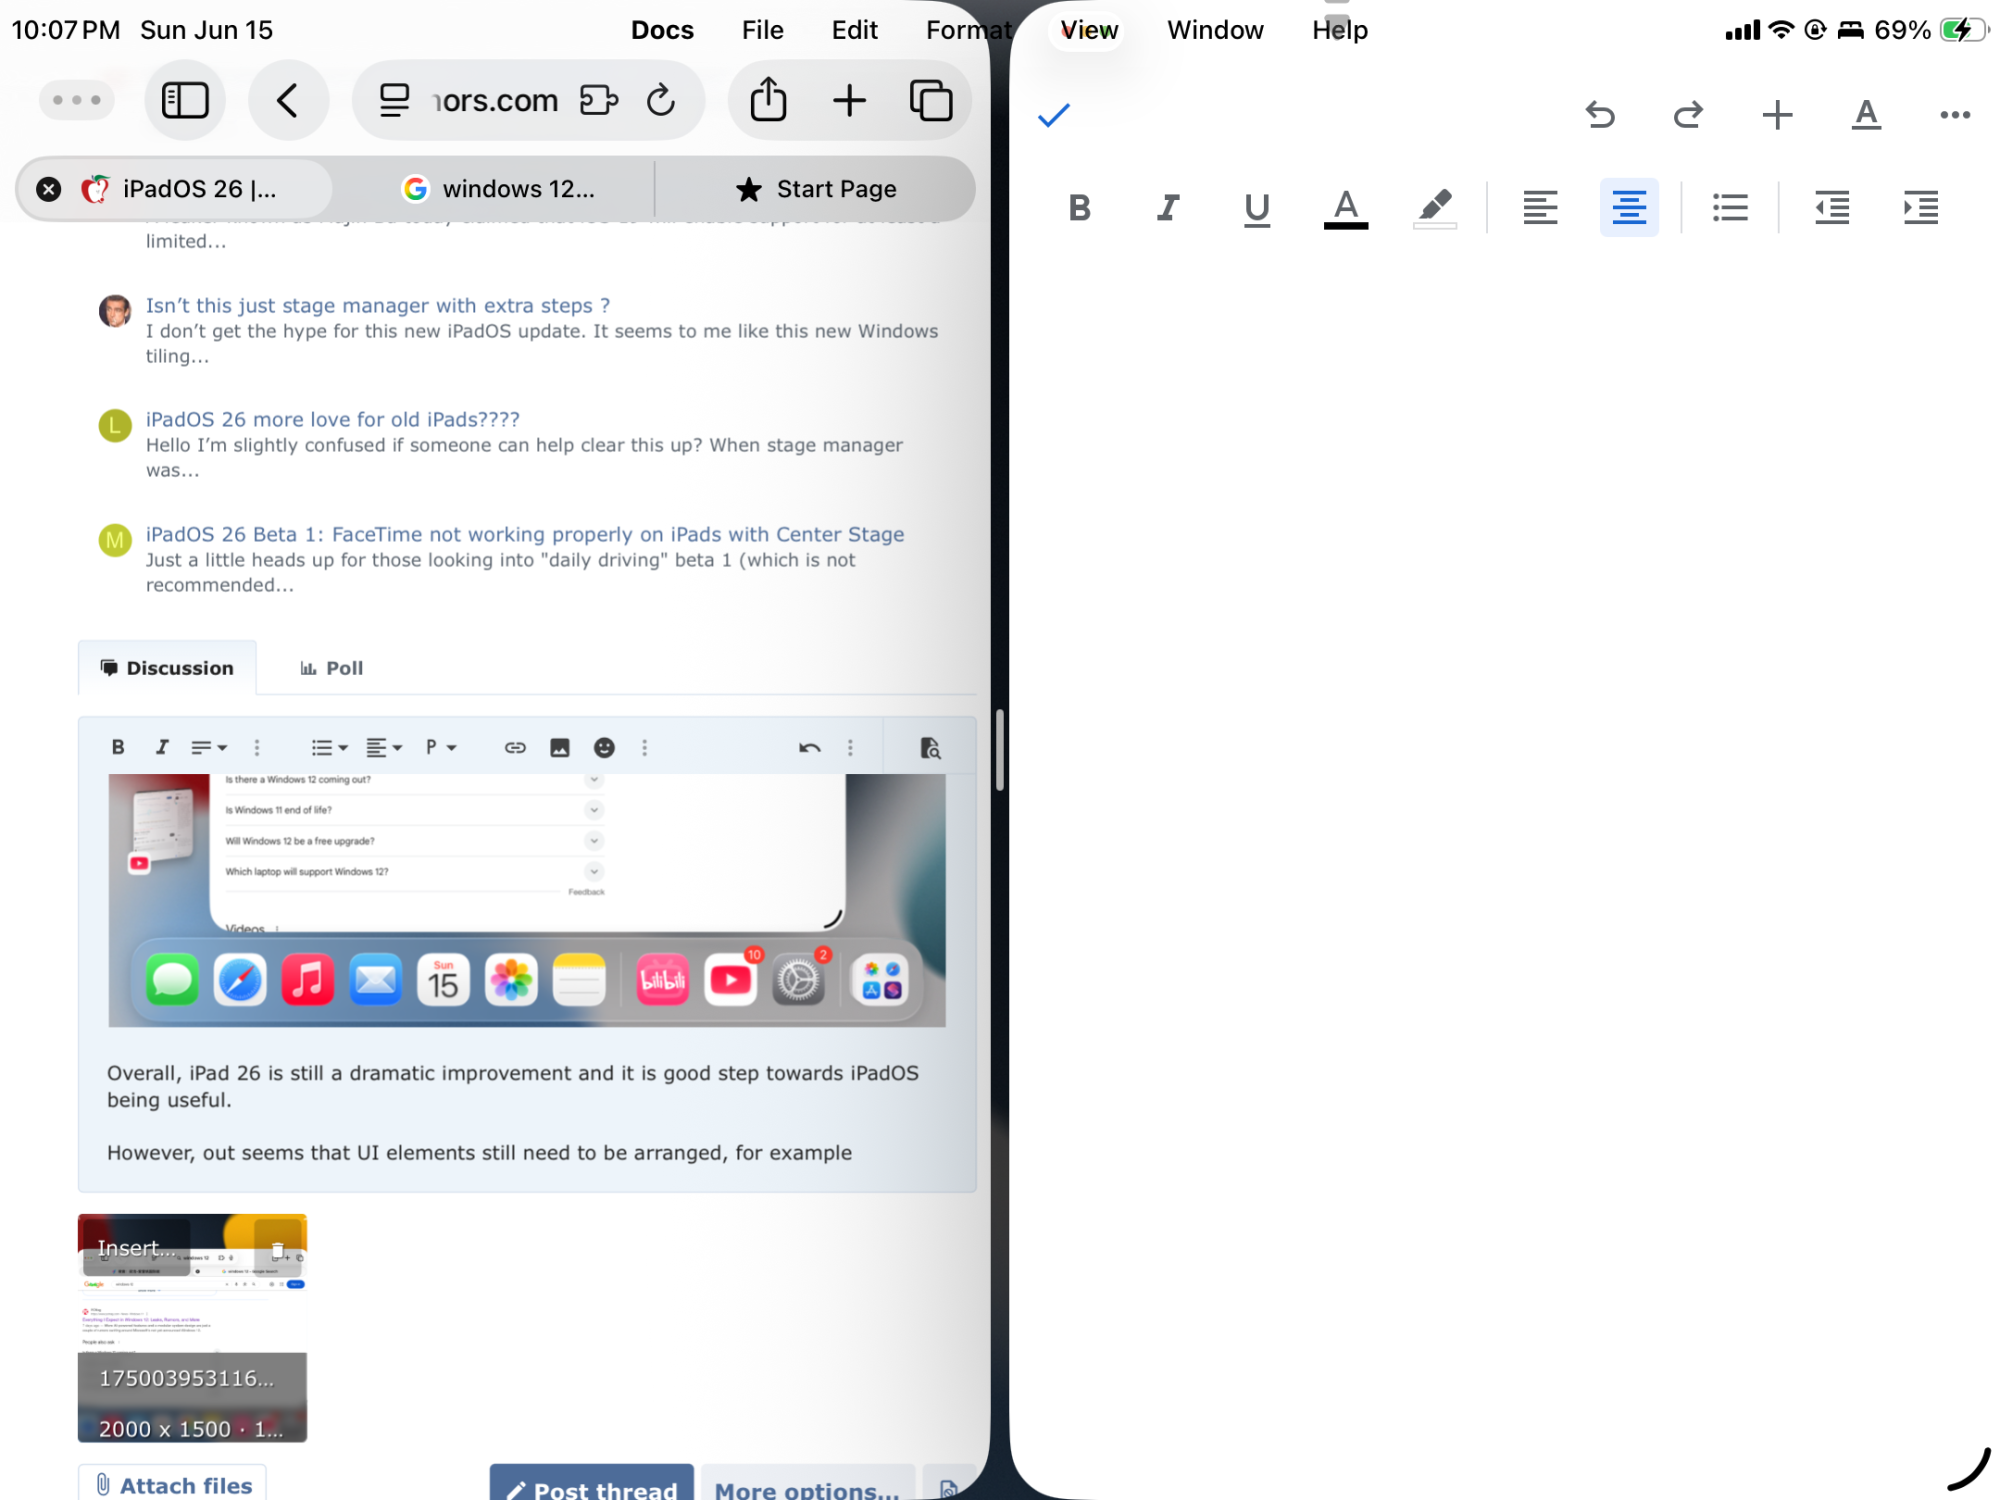Preview the forum post

click(930, 747)
